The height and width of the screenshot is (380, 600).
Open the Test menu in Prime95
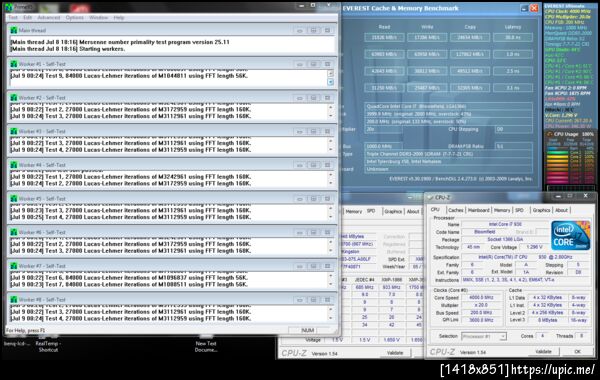pos(13,18)
